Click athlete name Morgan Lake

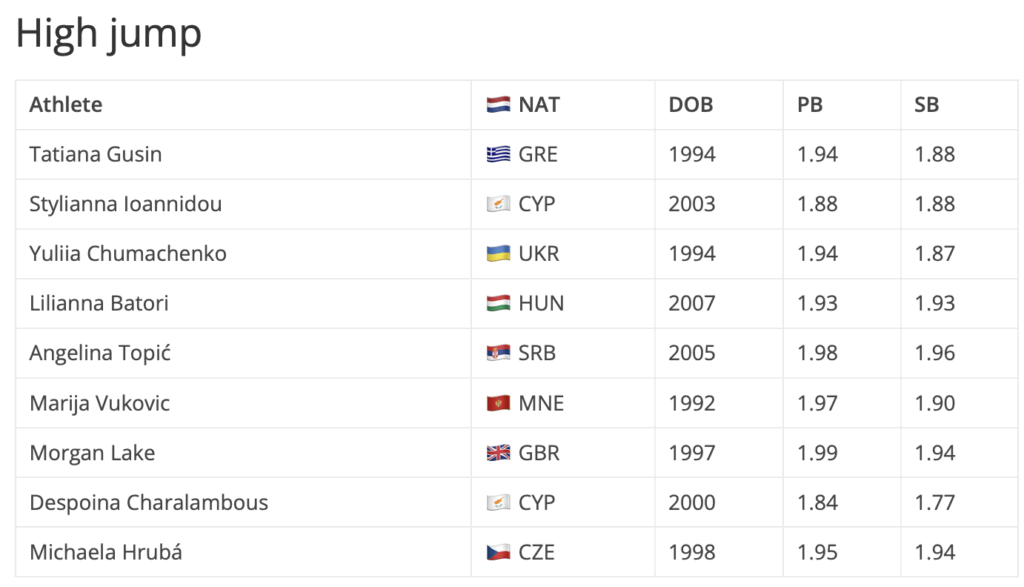click(92, 453)
